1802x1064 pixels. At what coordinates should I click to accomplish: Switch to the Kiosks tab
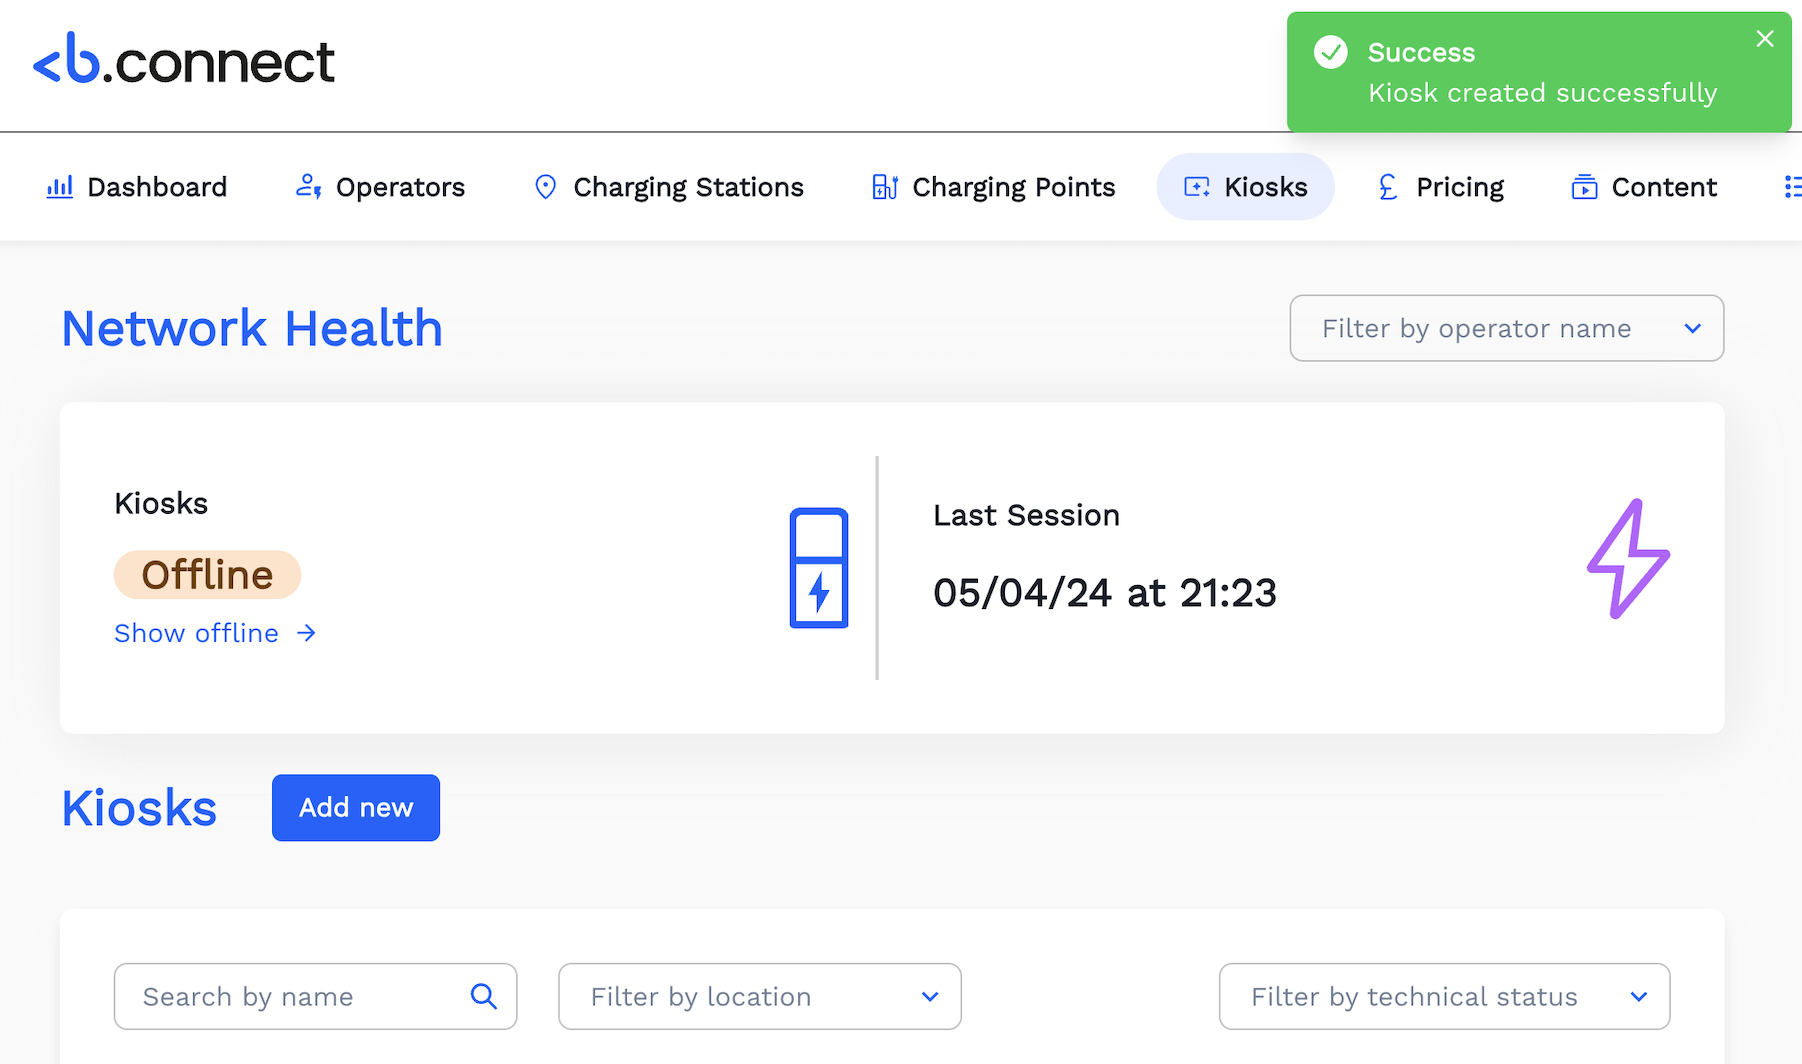point(1246,187)
